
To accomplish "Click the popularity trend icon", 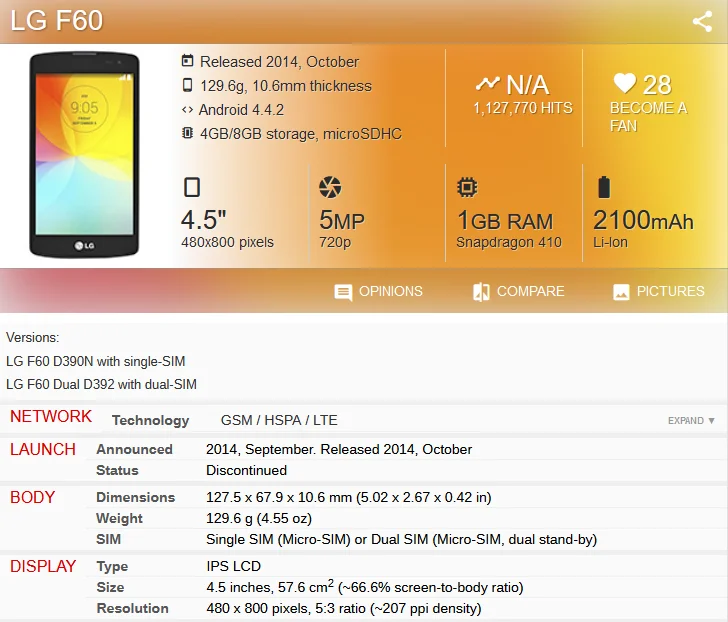I will 488,84.
